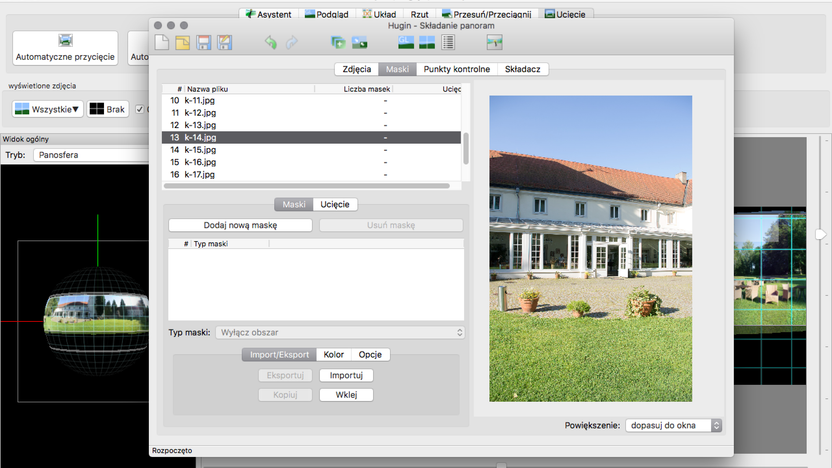Click the Wklej button
The height and width of the screenshot is (468, 832).
346,395
